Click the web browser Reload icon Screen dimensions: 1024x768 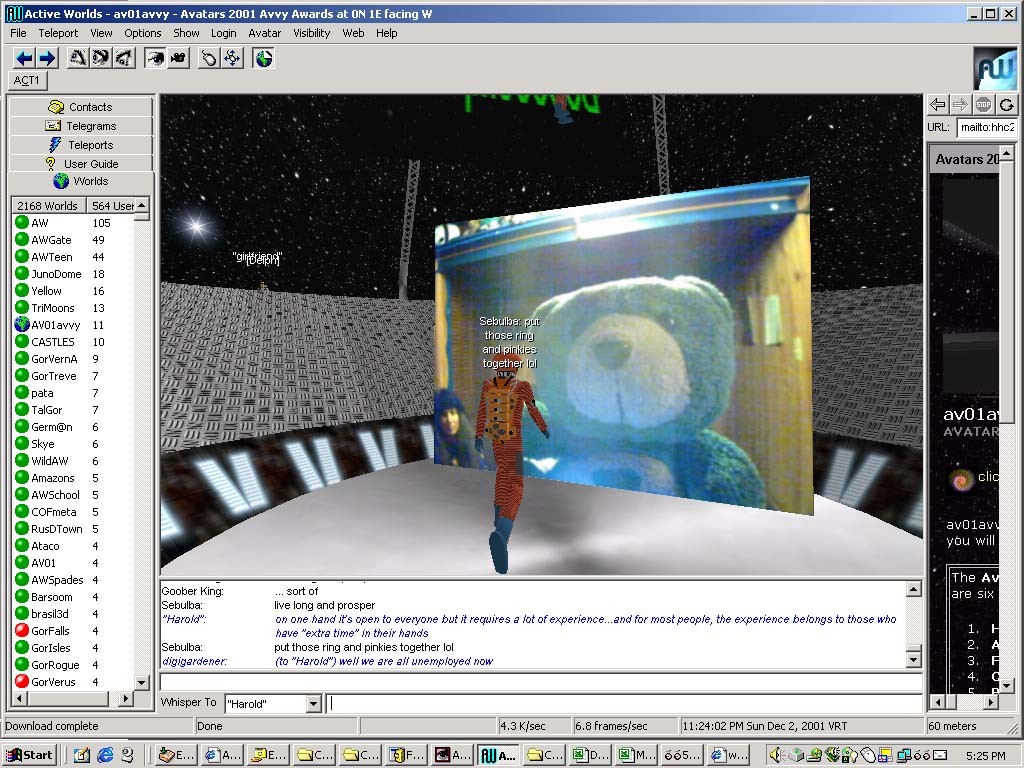click(1006, 104)
